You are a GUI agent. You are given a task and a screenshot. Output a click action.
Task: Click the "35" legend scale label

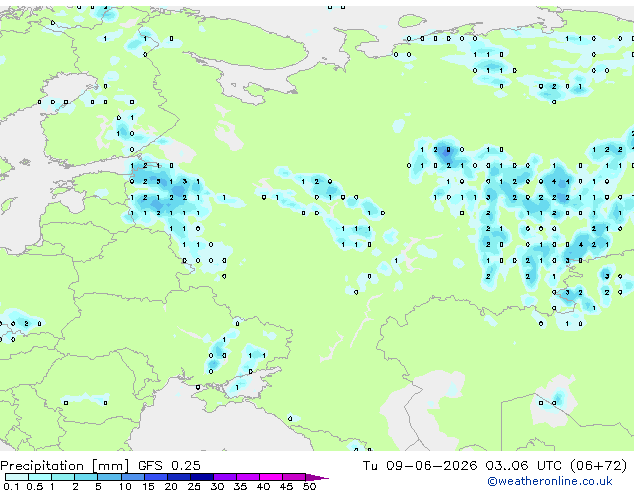point(240,486)
